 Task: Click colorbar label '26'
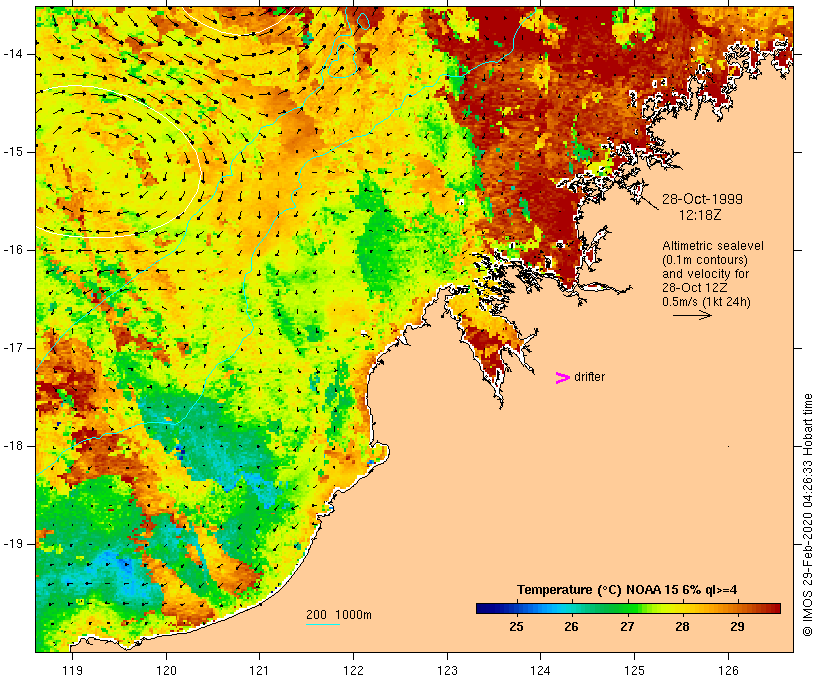(x=571, y=627)
